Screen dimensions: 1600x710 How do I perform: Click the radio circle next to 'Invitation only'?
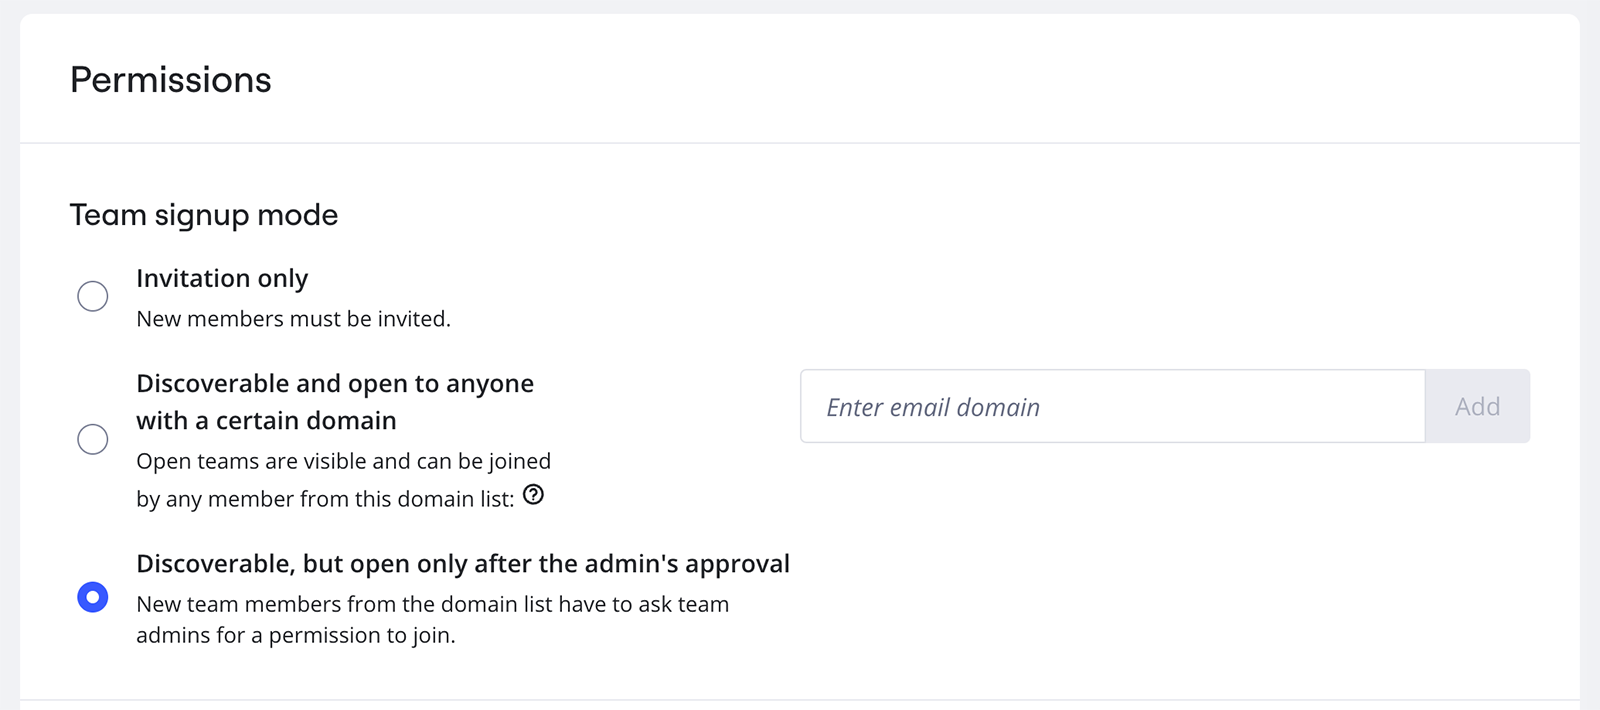point(93,296)
